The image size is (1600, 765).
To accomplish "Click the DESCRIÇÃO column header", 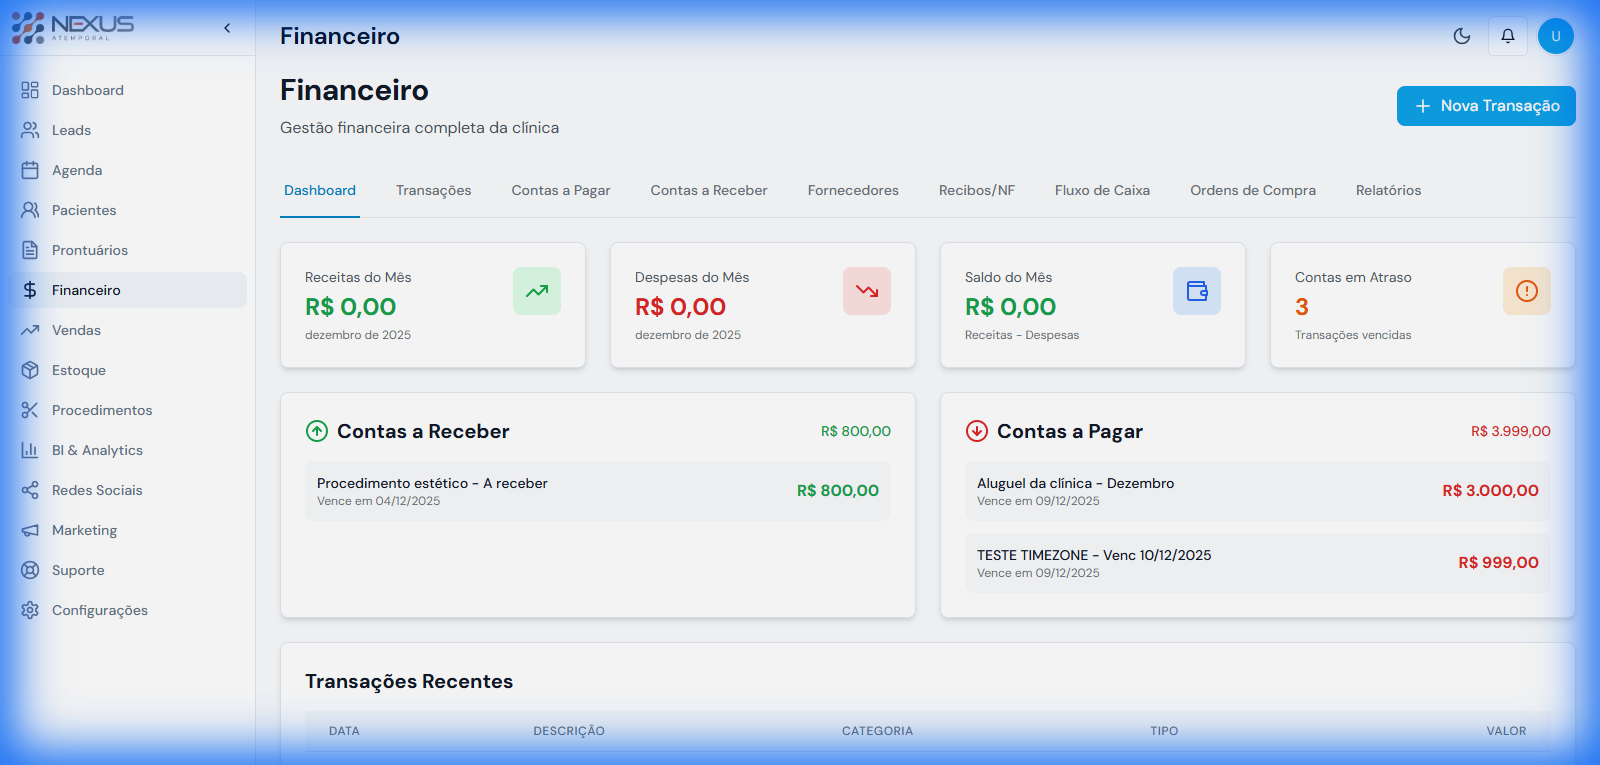I will 569,731.
